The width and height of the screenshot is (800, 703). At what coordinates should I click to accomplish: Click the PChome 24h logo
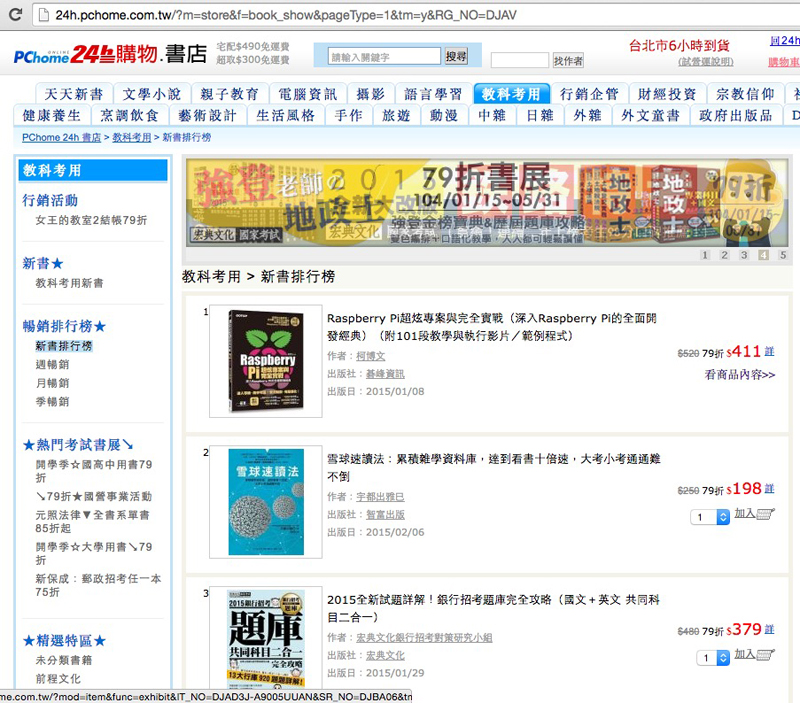click(x=110, y=54)
